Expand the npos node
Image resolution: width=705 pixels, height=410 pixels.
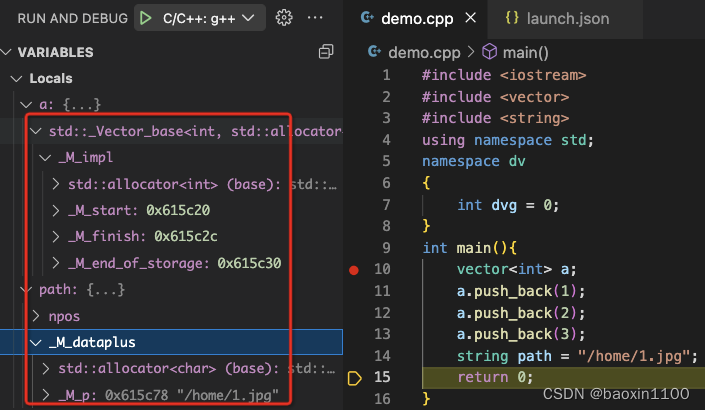[x=36, y=316]
